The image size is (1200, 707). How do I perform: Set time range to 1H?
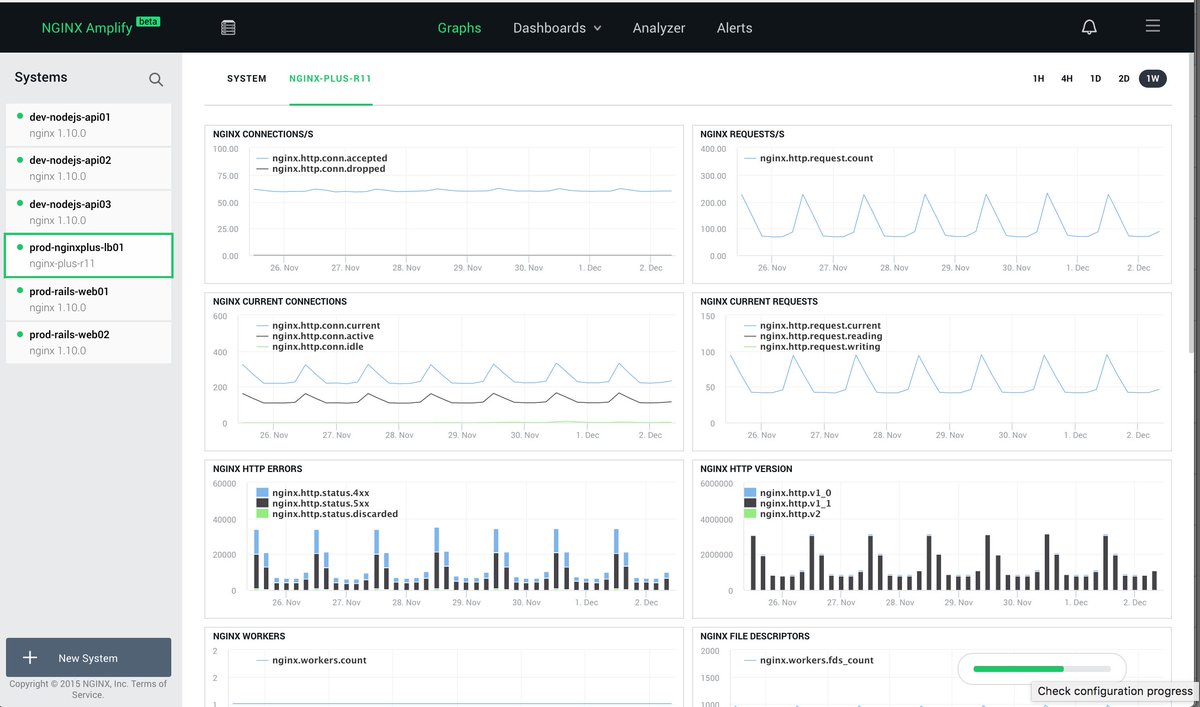click(x=1039, y=79)
